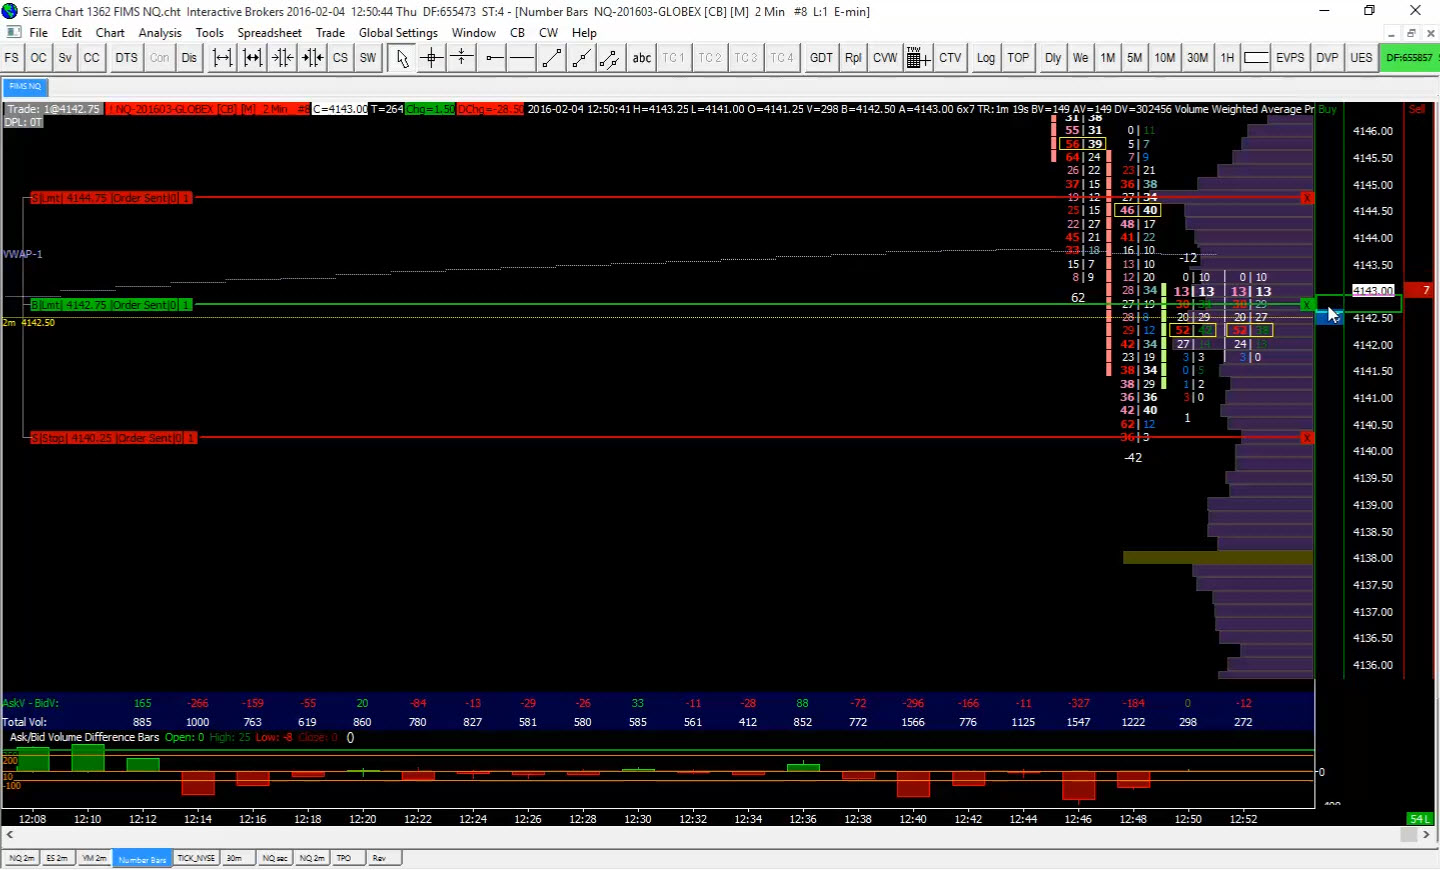Select the extending line drawing tool
This screenshot has width=1440, height=870.
[x=580, y=58]
